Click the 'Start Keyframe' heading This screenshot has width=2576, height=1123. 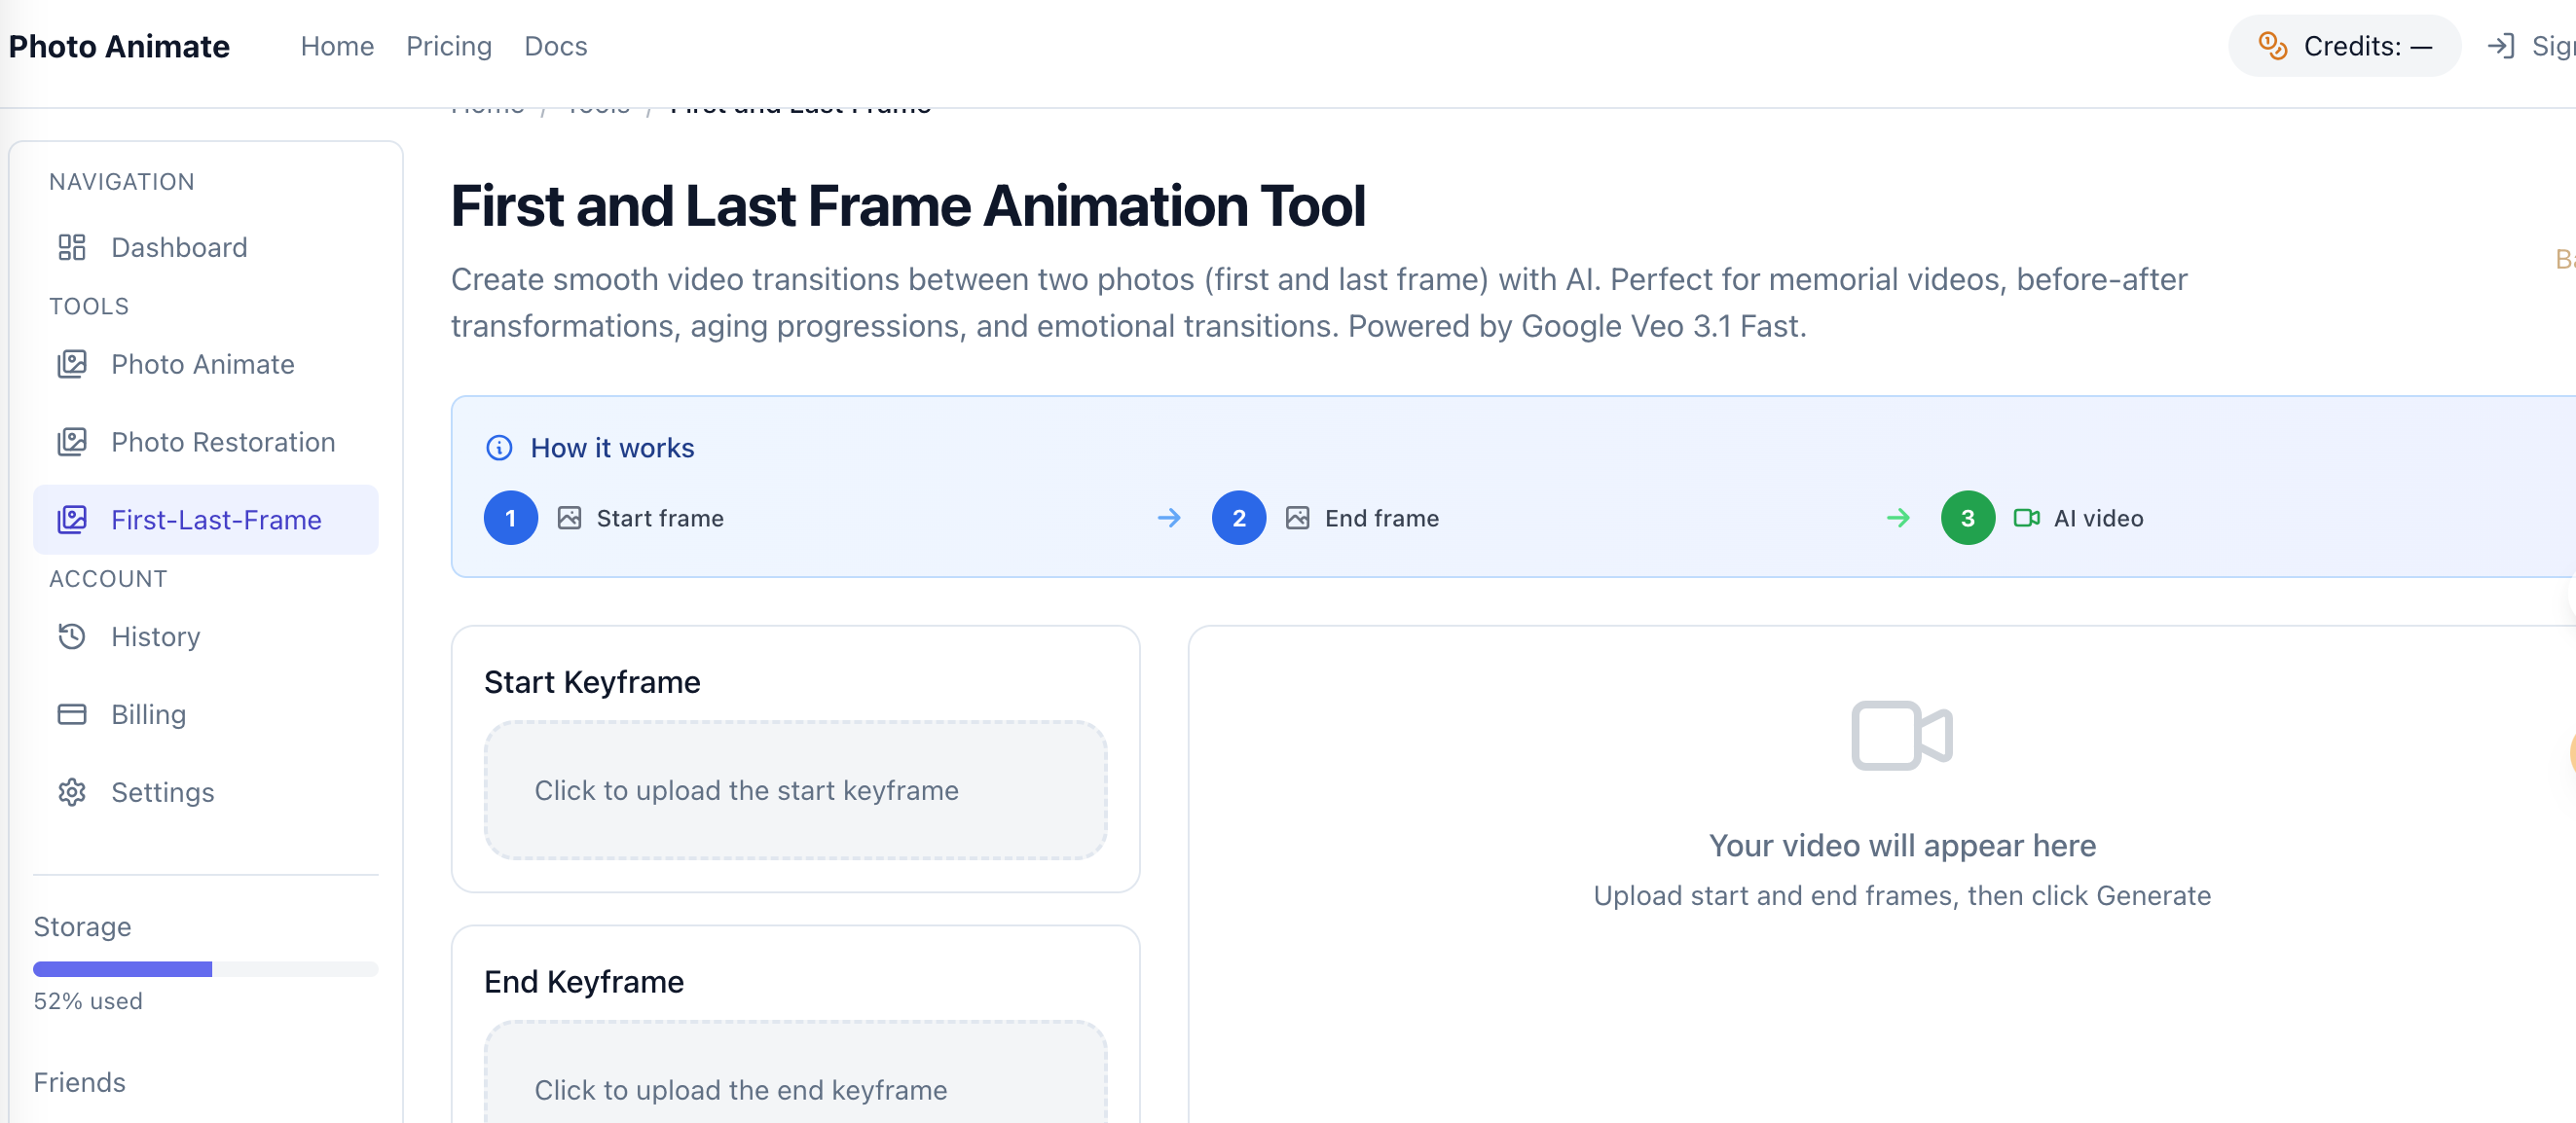tap(592, 682)
